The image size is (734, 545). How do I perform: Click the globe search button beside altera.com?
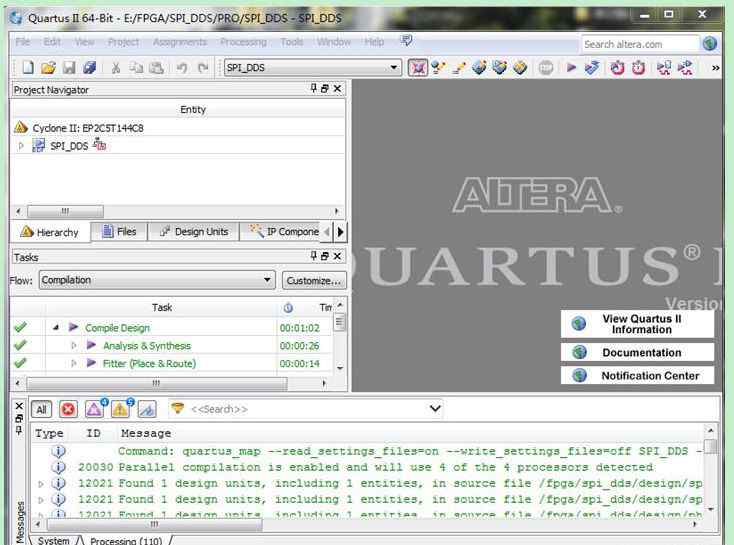(710, 44)
